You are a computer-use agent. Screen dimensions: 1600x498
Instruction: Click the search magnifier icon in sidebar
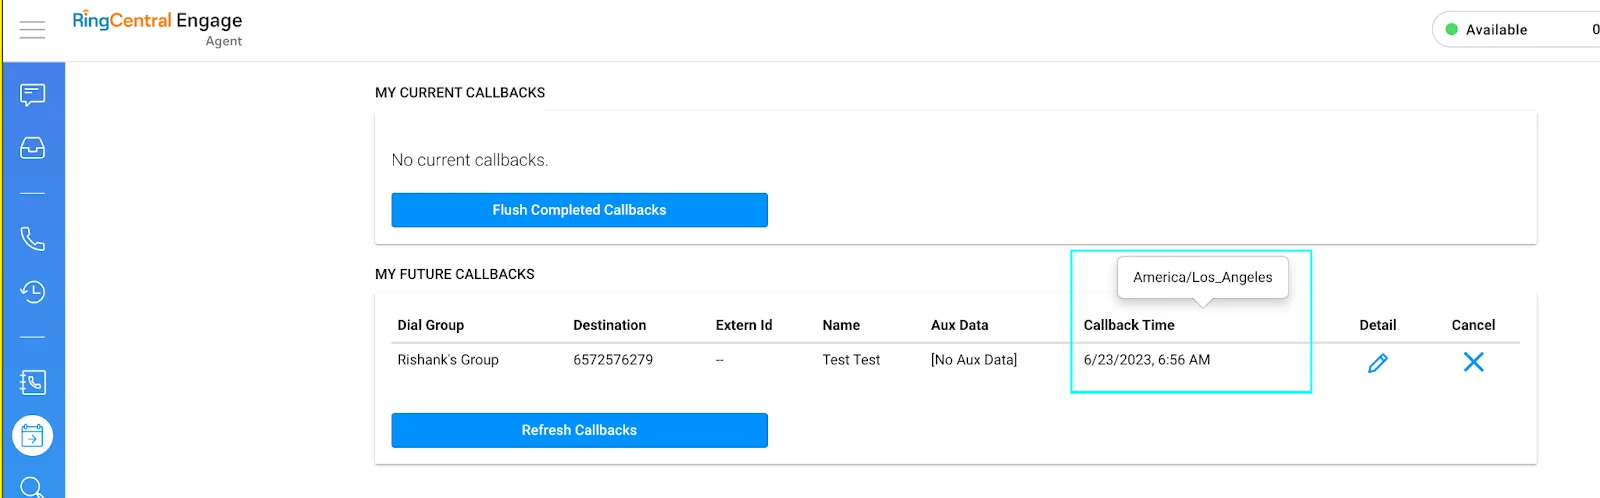(32, 486)
